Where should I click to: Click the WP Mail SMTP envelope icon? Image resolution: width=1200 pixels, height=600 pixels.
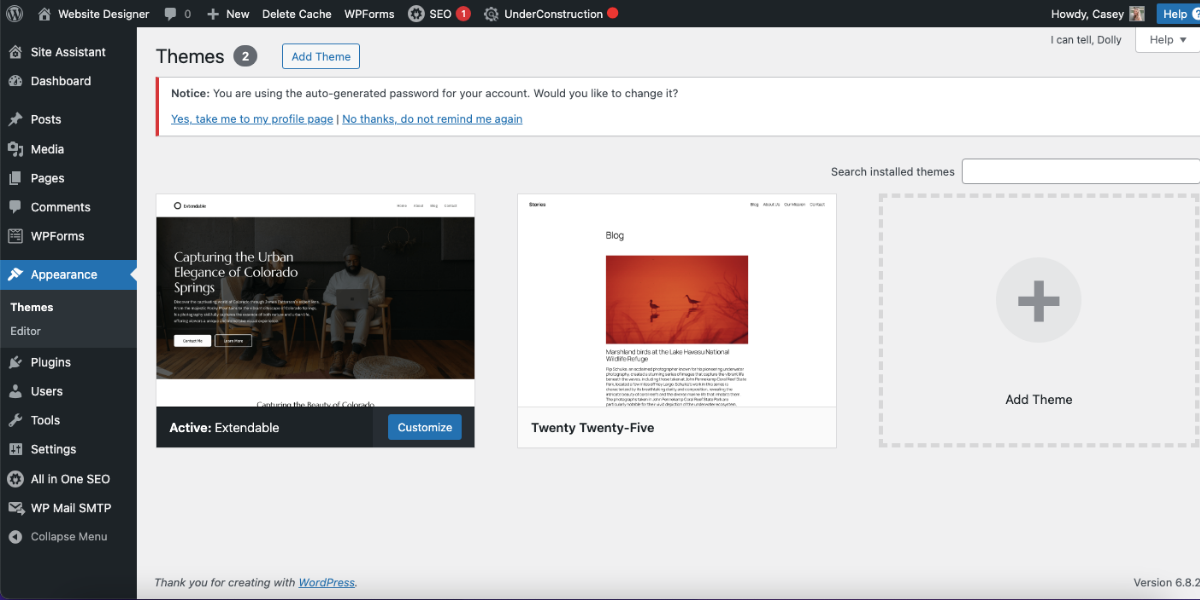coord(15,508)
